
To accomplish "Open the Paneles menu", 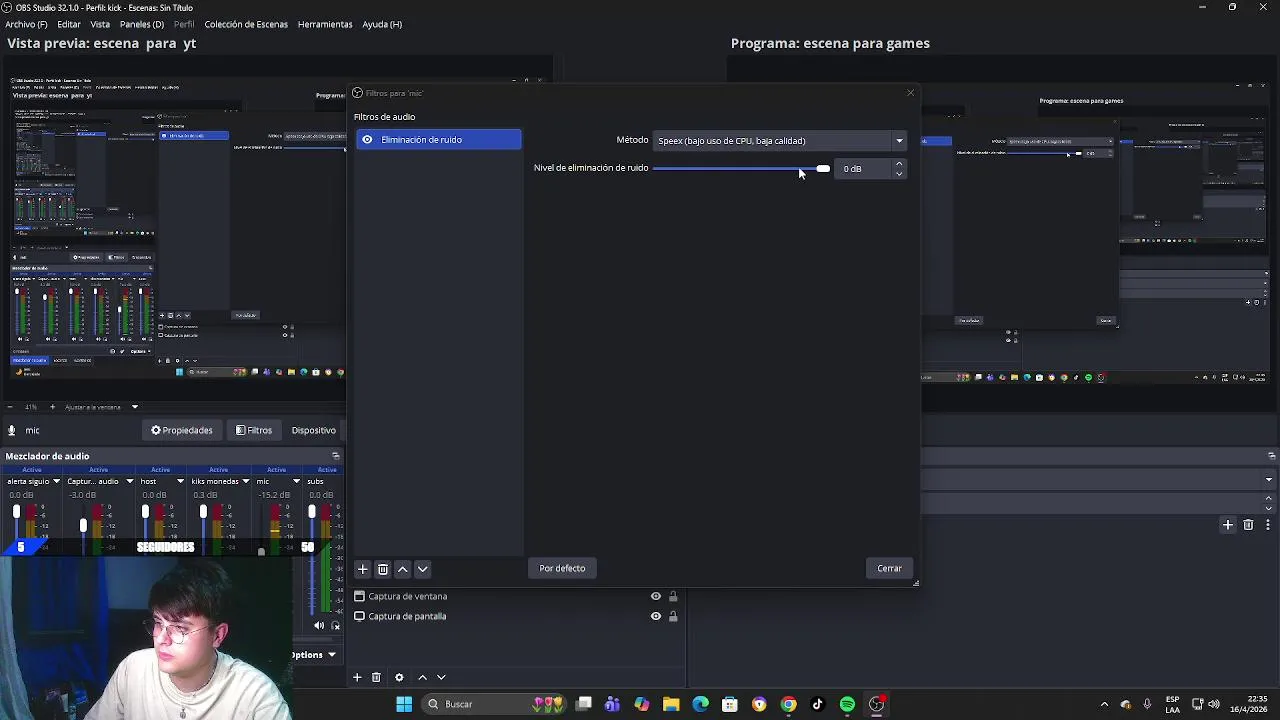I will point(142,24).
